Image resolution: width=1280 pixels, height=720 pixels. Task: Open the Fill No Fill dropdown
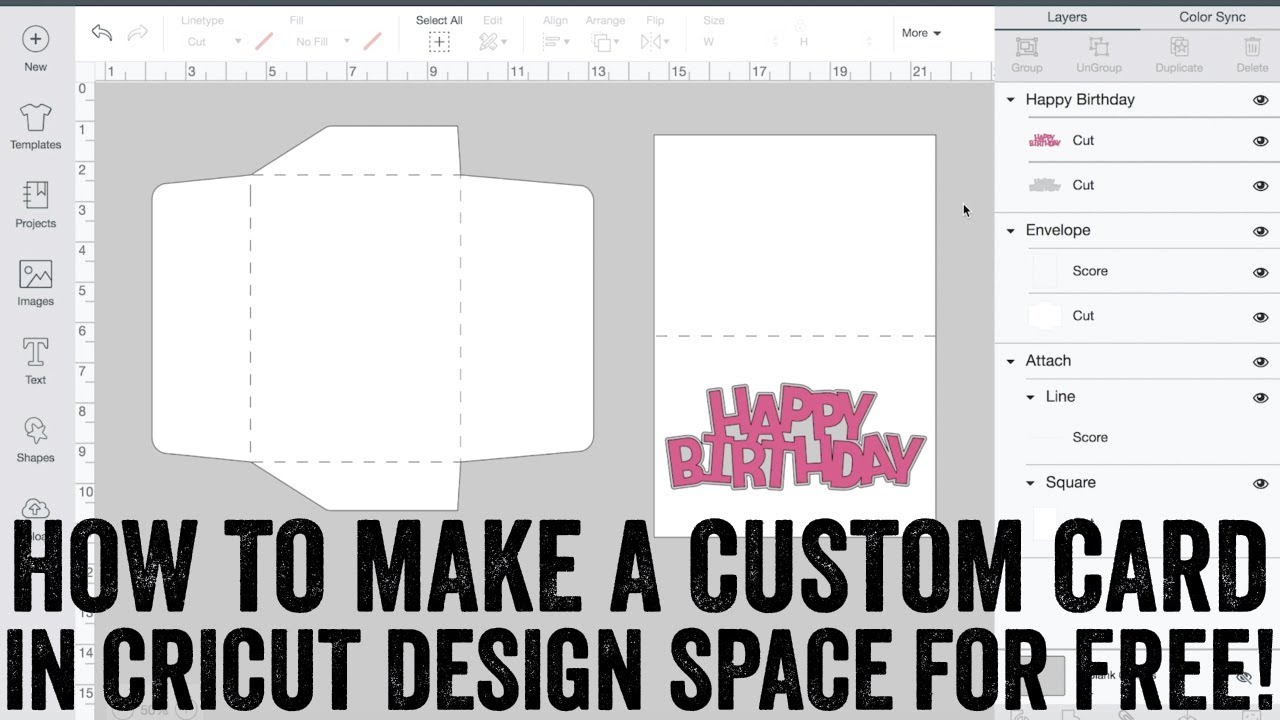(323, 42)
